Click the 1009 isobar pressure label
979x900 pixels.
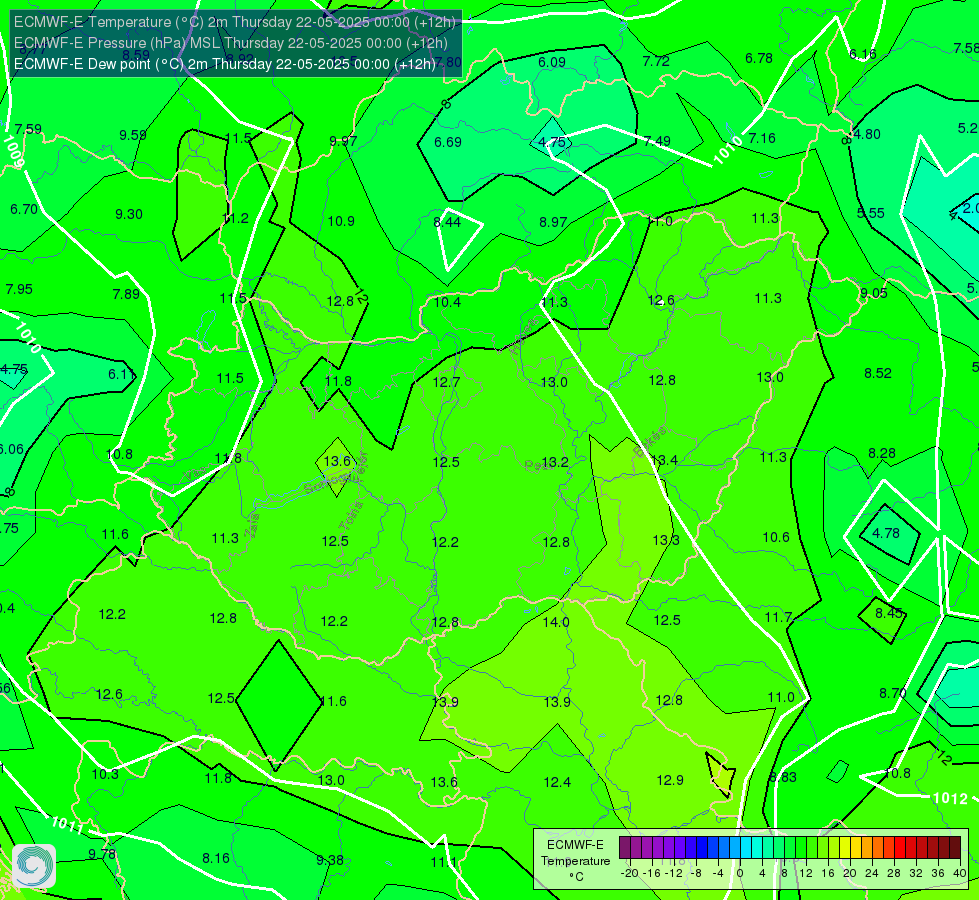pyautogui.click(x=14, y=152)
